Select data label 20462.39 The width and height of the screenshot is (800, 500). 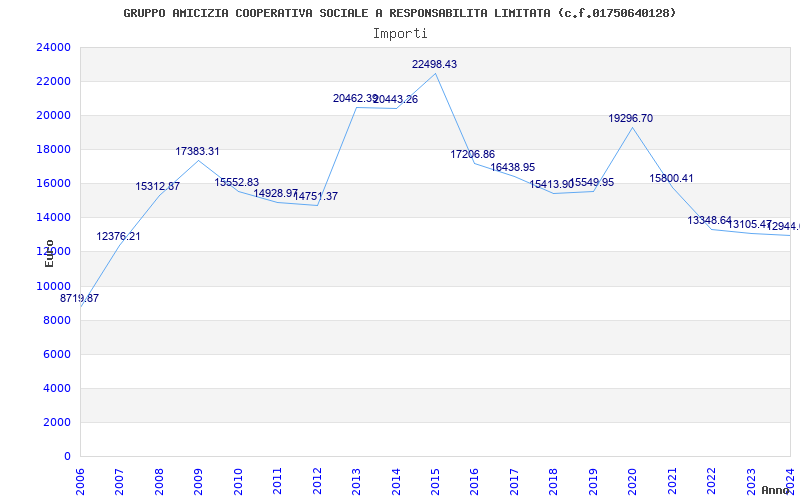click(x=355, y=98)
